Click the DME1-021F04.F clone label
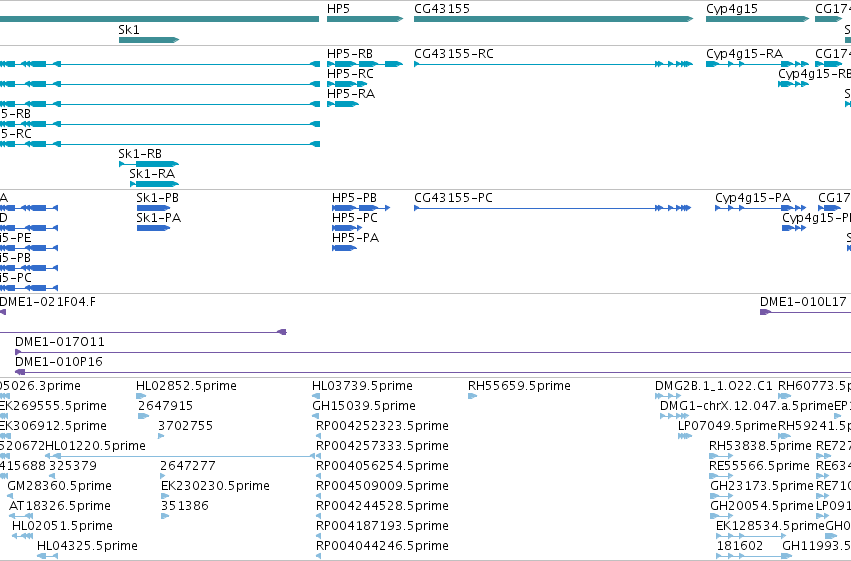The image size is (851, 561). point(48,302)
